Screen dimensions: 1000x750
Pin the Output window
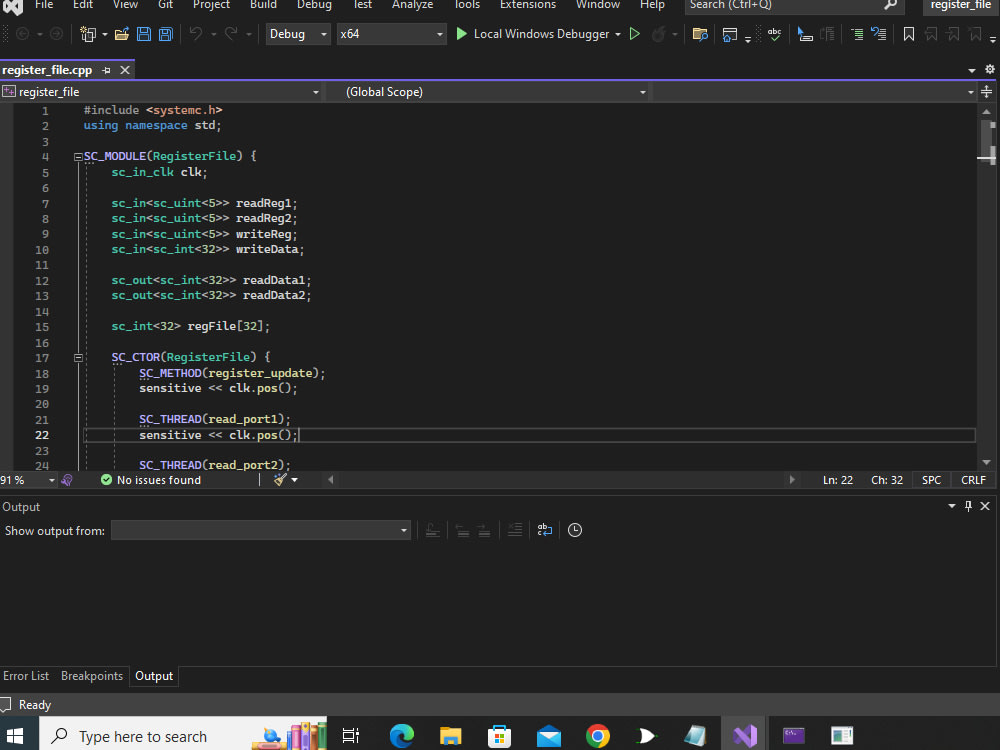(x=968, y=506)
